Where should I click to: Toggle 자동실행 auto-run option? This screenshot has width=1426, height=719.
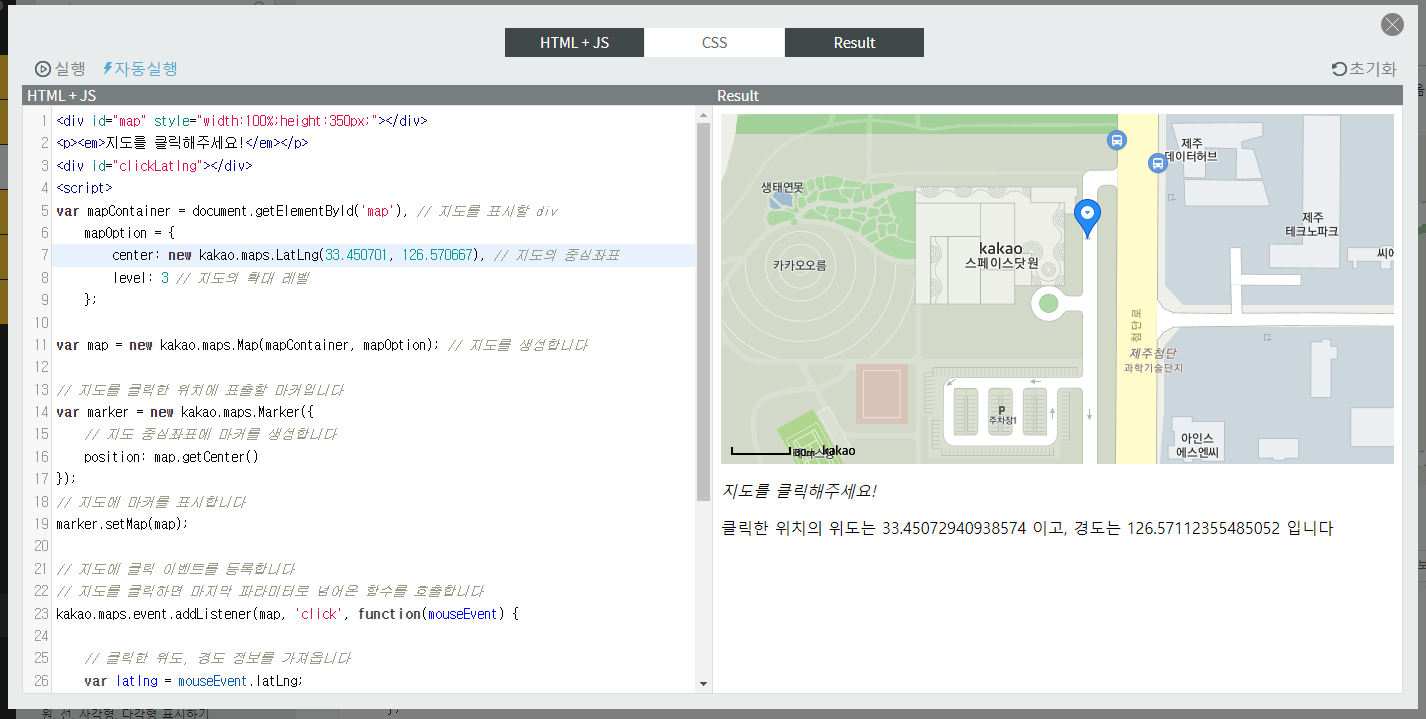click(x=140, y=69)
